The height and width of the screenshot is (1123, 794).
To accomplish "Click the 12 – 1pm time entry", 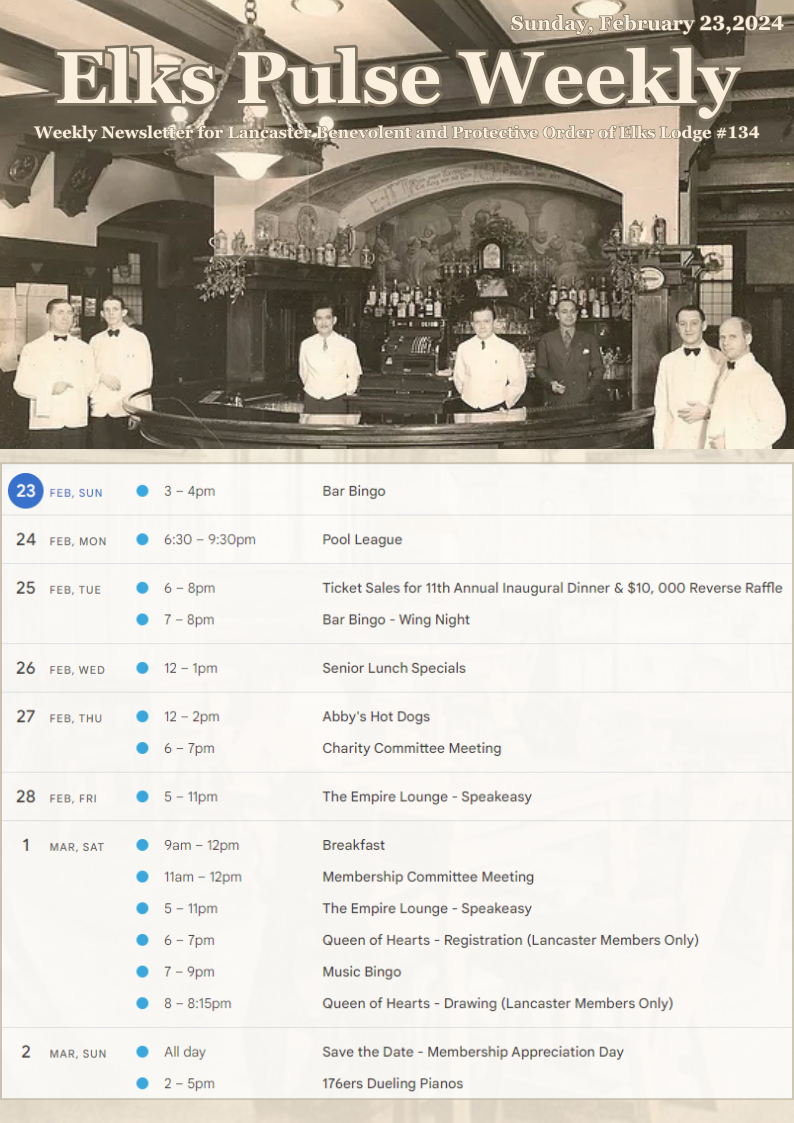I will pos(190,668).
